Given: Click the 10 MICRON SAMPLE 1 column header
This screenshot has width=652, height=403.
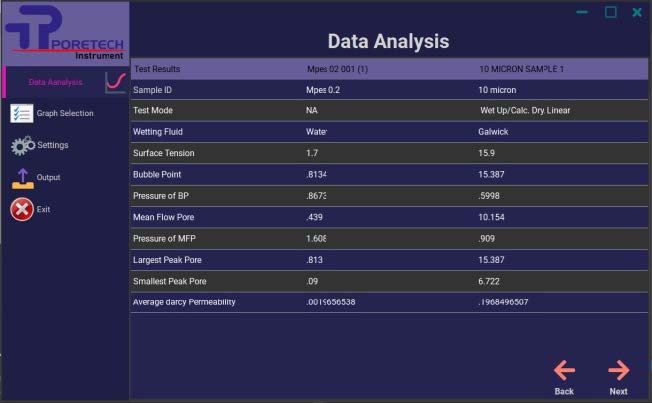Looking at the screenshot, I should [521, 69].
